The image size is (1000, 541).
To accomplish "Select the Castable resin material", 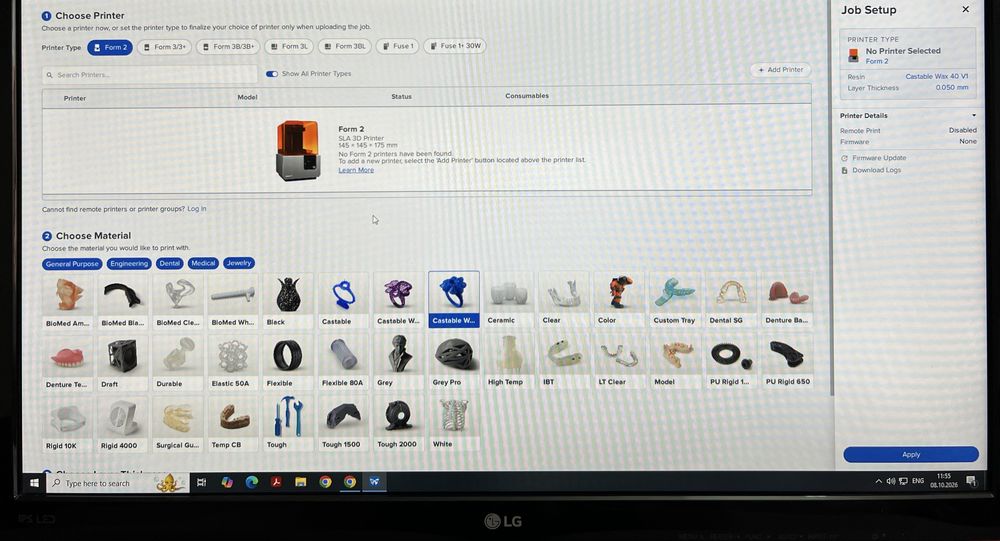I will click(343, 300).
